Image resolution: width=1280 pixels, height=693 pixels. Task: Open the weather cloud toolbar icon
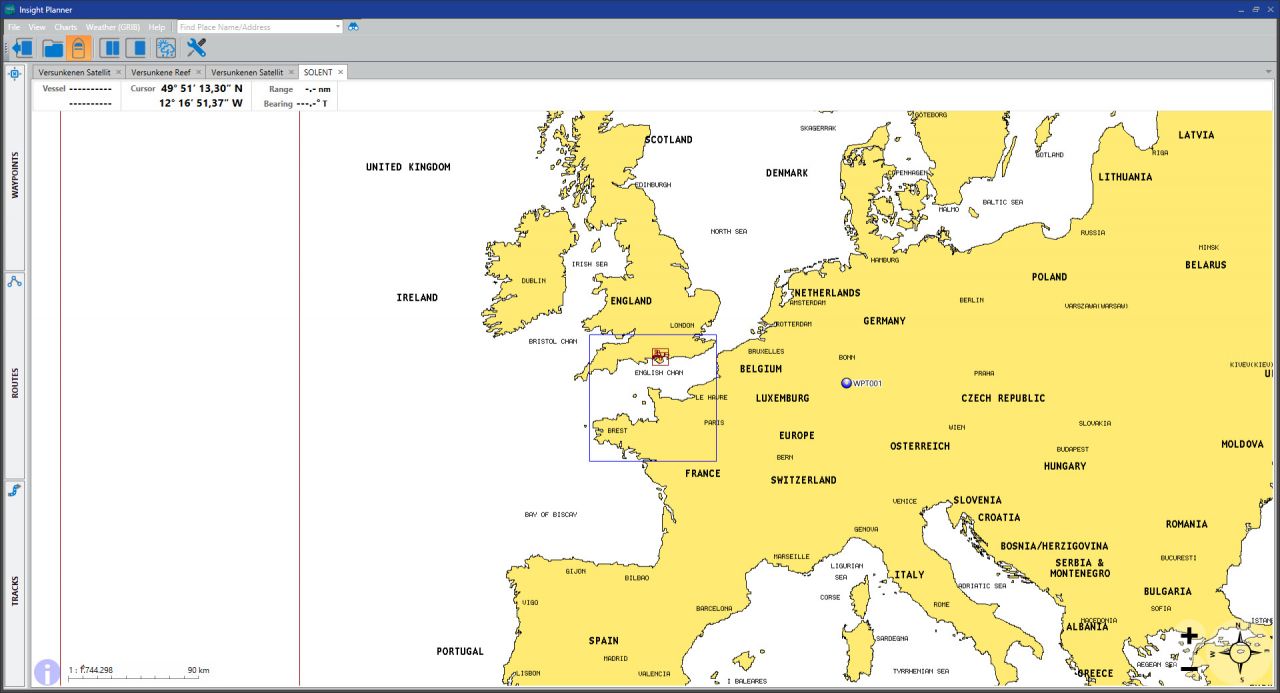point(166,48)
